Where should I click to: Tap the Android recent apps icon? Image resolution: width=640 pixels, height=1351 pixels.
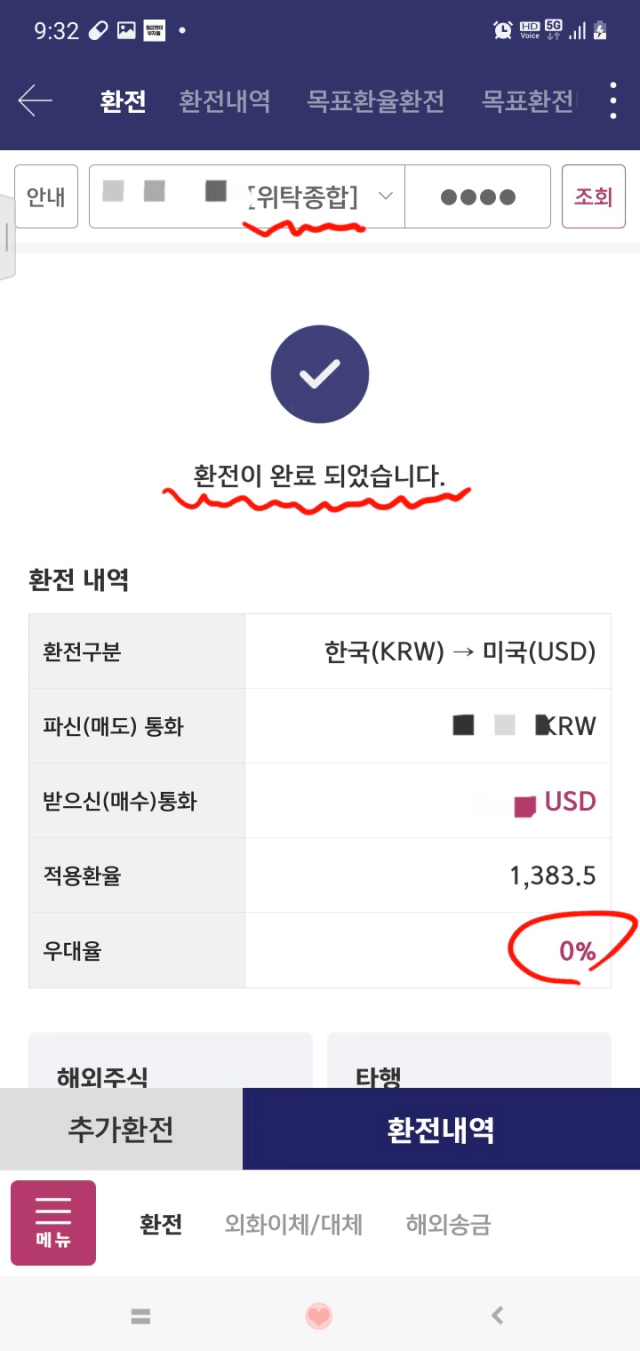(x=141, y=1316)
